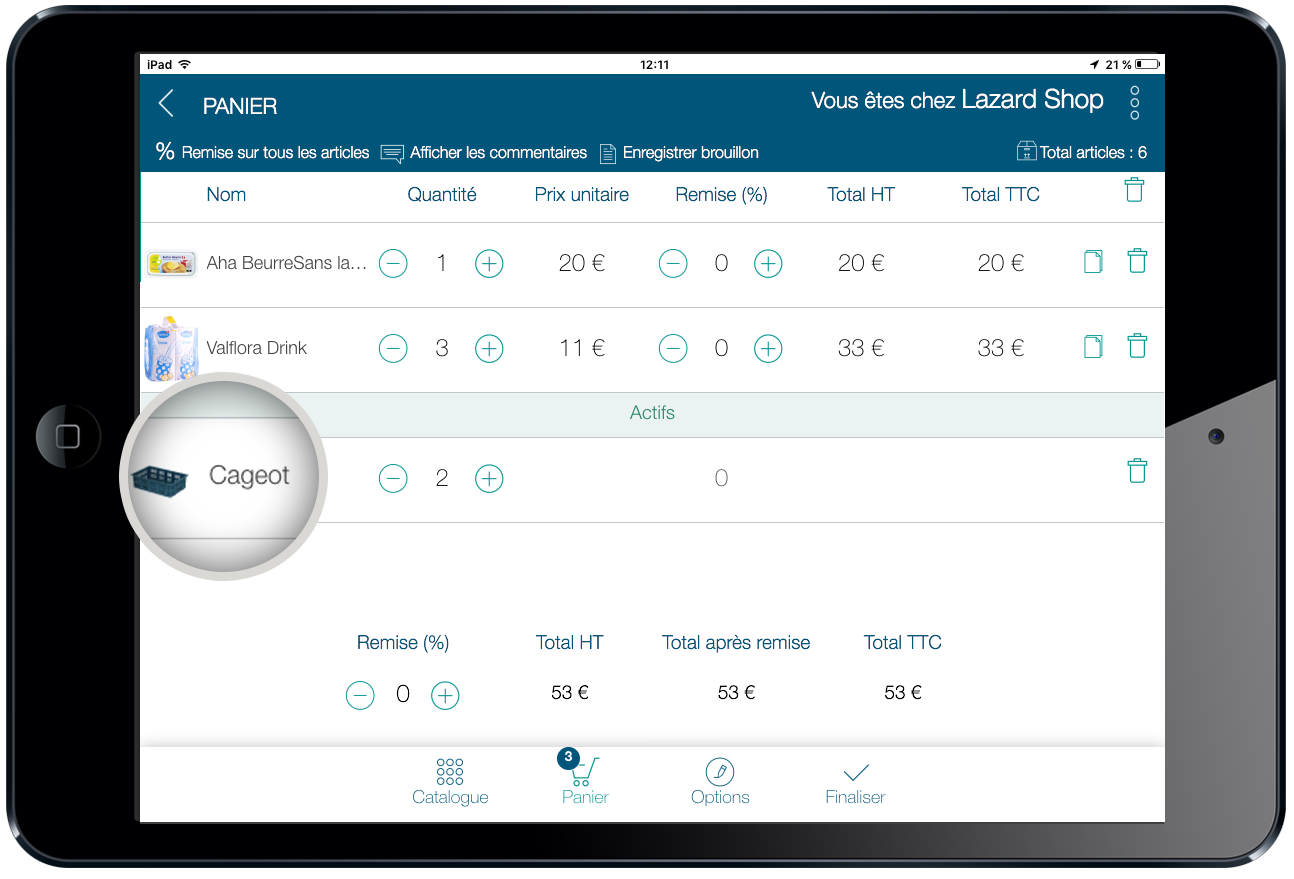This screenshot has height=879, width=1294.
Task: Increase the global Remise percentage
Action: point(445,695)
